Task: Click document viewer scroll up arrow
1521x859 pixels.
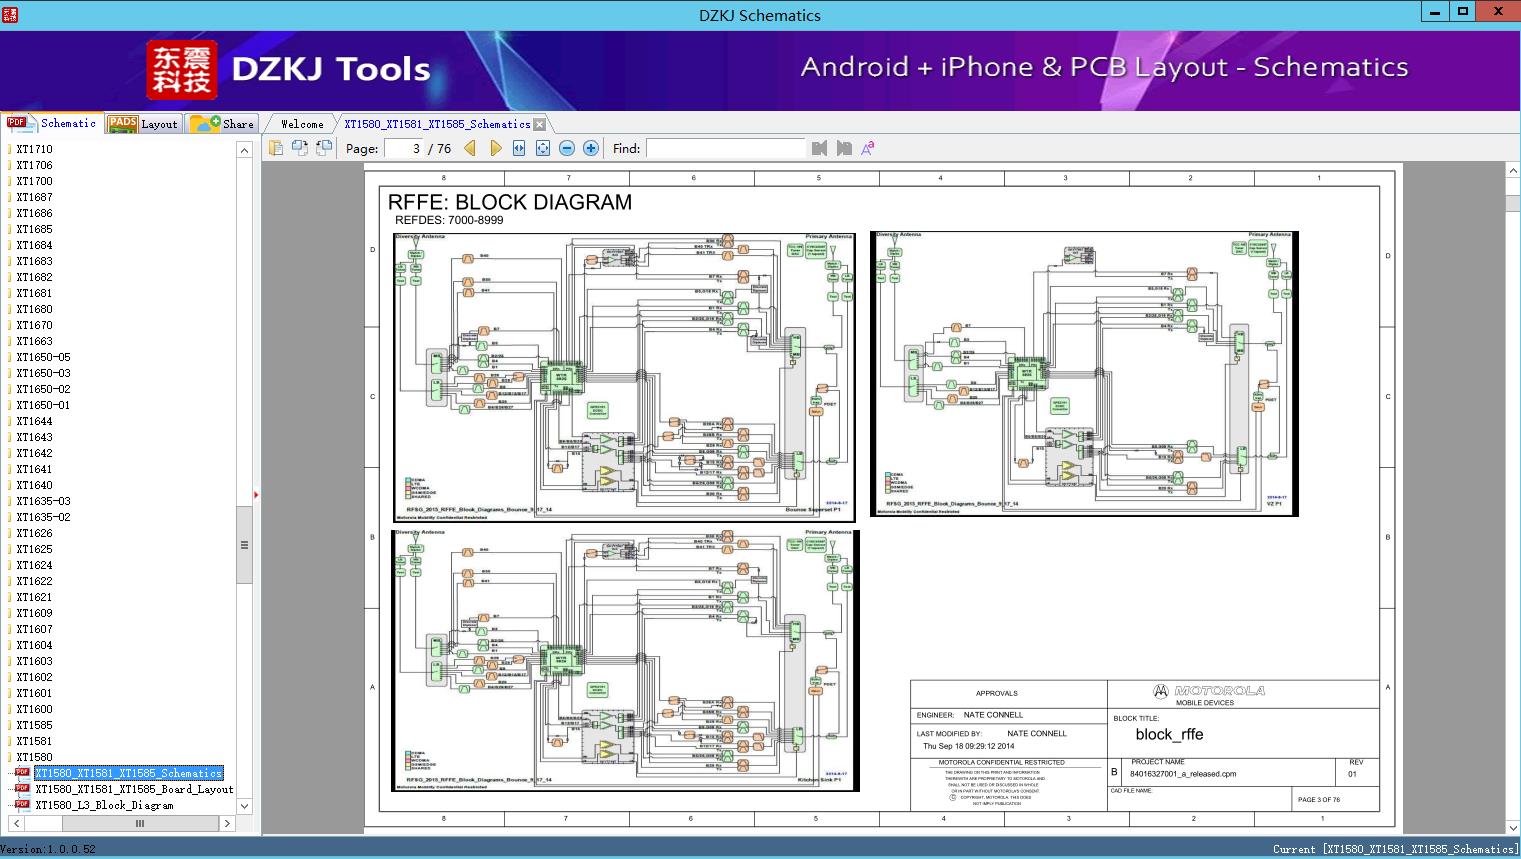Action: click(x=1513, y=171)
